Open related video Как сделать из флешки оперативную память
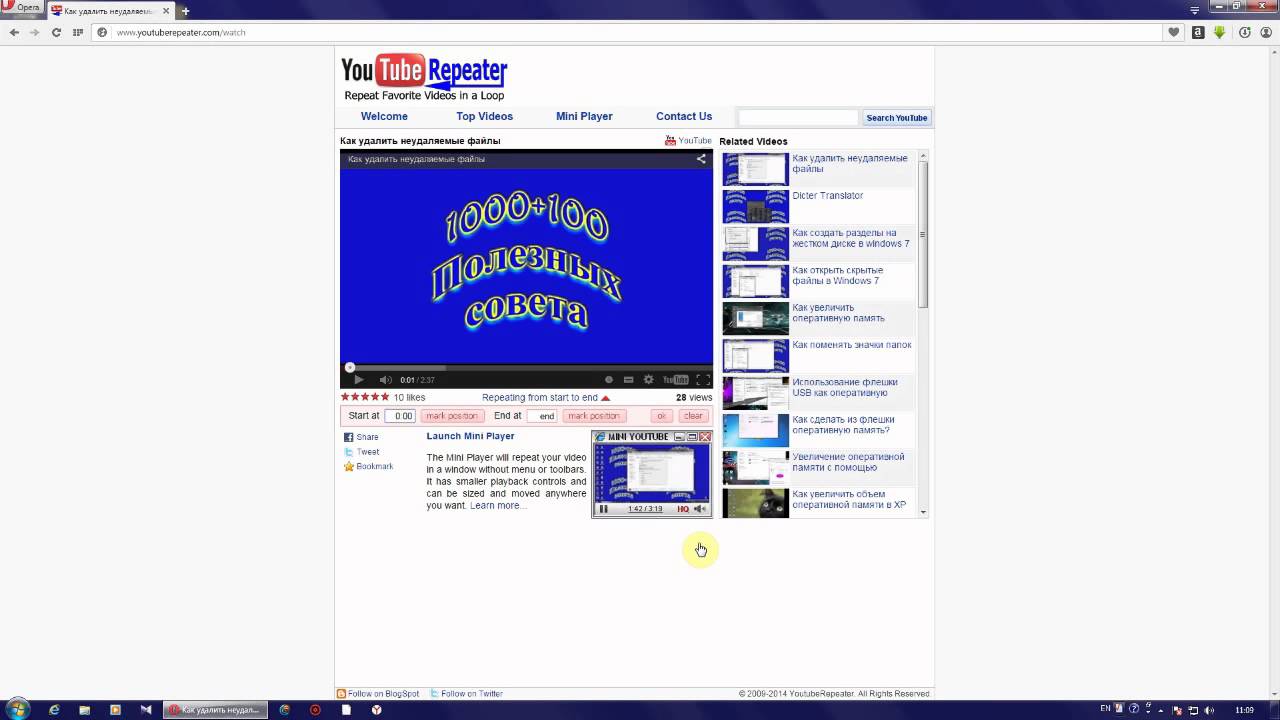Screen dimensions: 1280x720 click(x=843, y=425)
